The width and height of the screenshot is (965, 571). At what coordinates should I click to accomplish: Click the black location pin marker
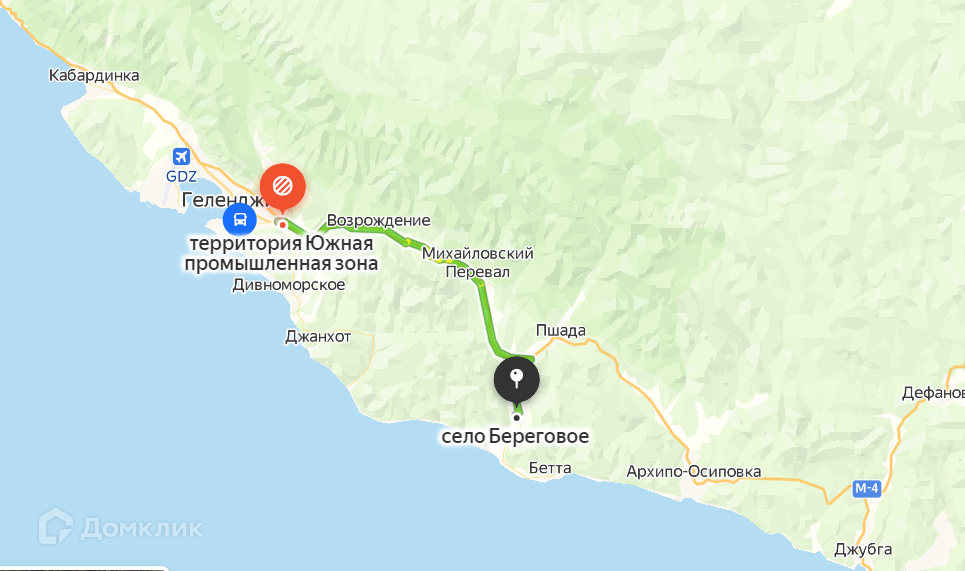point(517,381)
